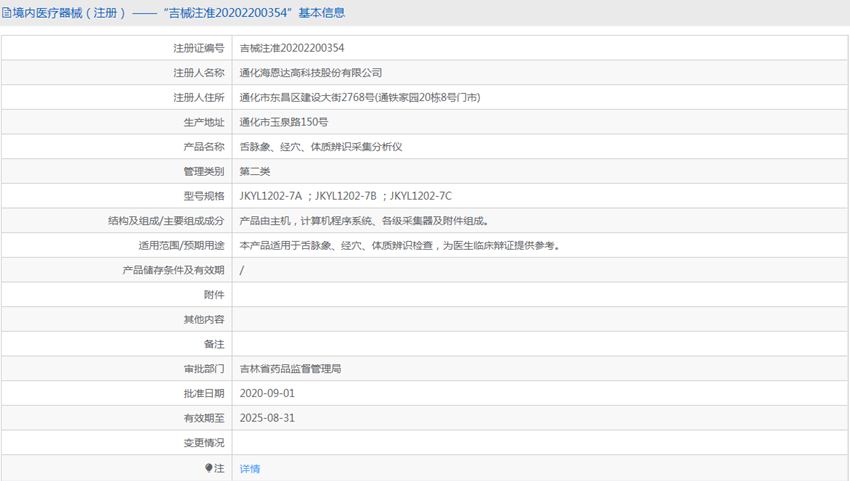Select company name 通化海恩达高科技股份有限公司

[x=311, y=73]
